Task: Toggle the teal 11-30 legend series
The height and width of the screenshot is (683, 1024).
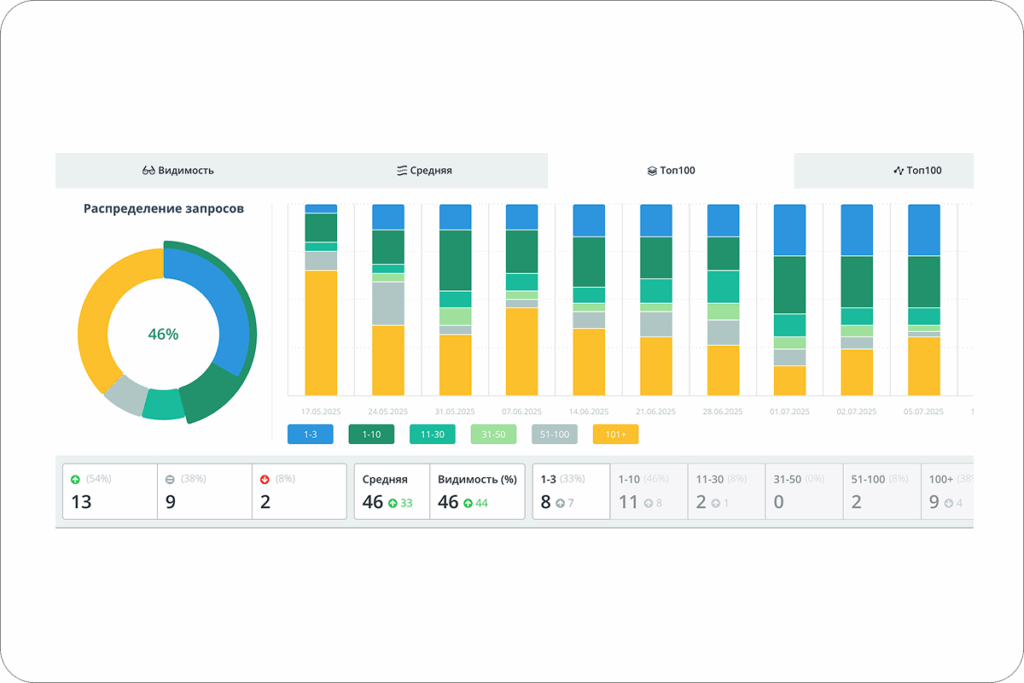Action: point(432,434)
